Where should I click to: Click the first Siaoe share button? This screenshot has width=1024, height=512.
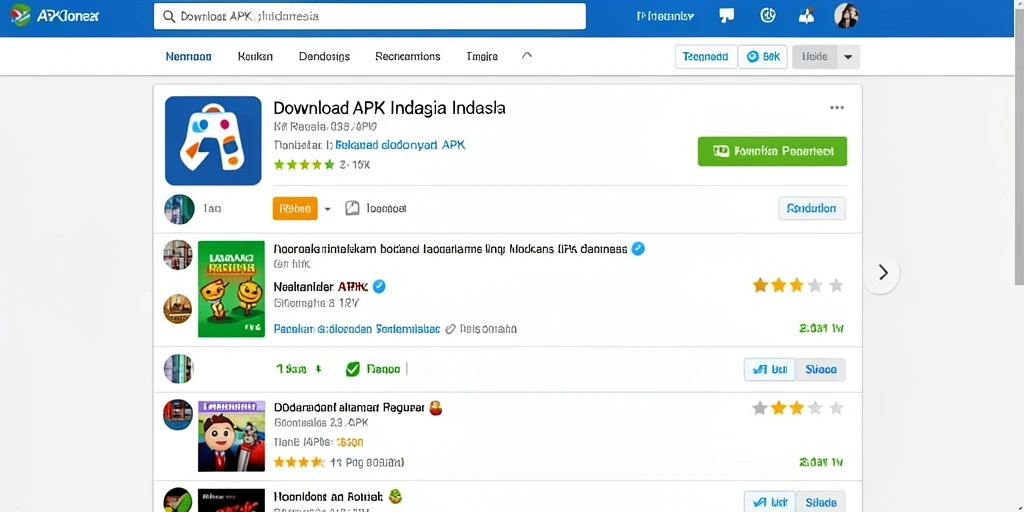point(821,370)
